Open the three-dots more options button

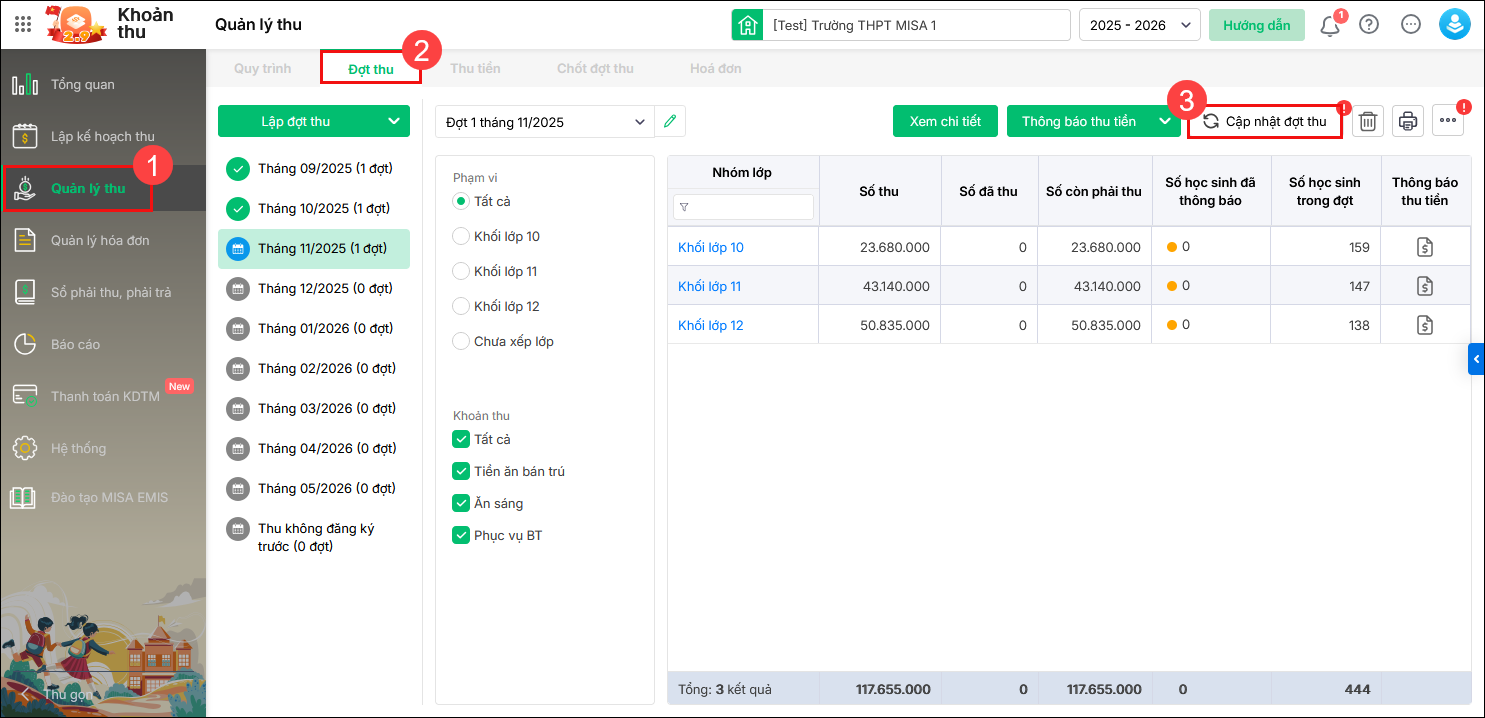click(x=1447, y=121)
